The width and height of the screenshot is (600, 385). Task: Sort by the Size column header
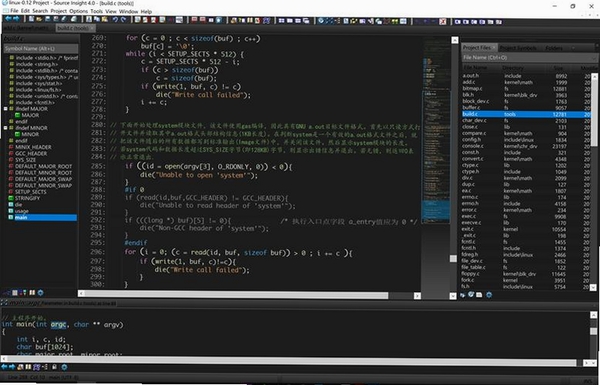click(x=558, y=68)
